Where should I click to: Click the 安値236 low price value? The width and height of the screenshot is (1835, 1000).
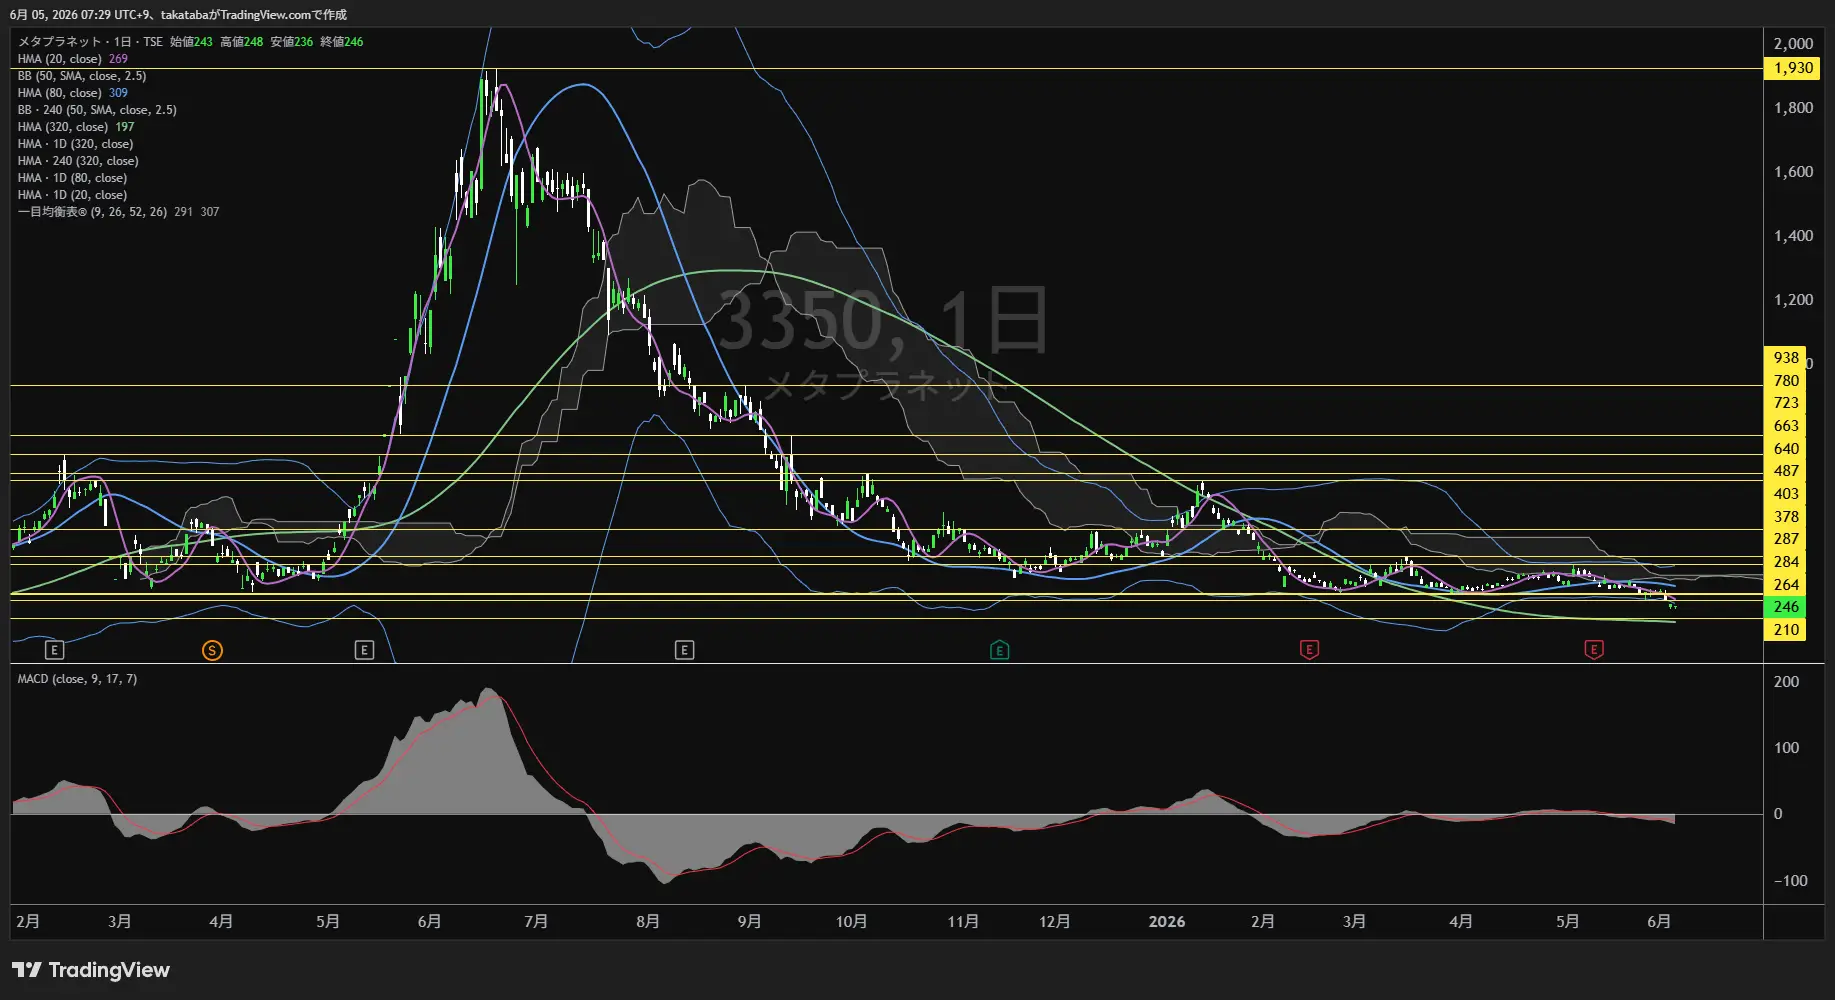point(291,42)
